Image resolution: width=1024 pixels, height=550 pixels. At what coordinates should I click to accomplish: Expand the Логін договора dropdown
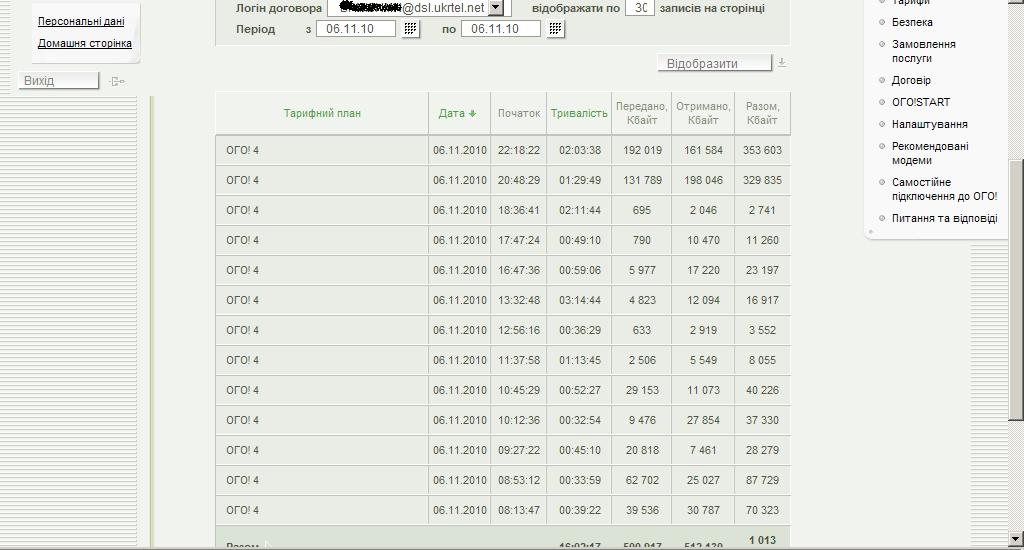pyautogui.click(x=496, y=8)
